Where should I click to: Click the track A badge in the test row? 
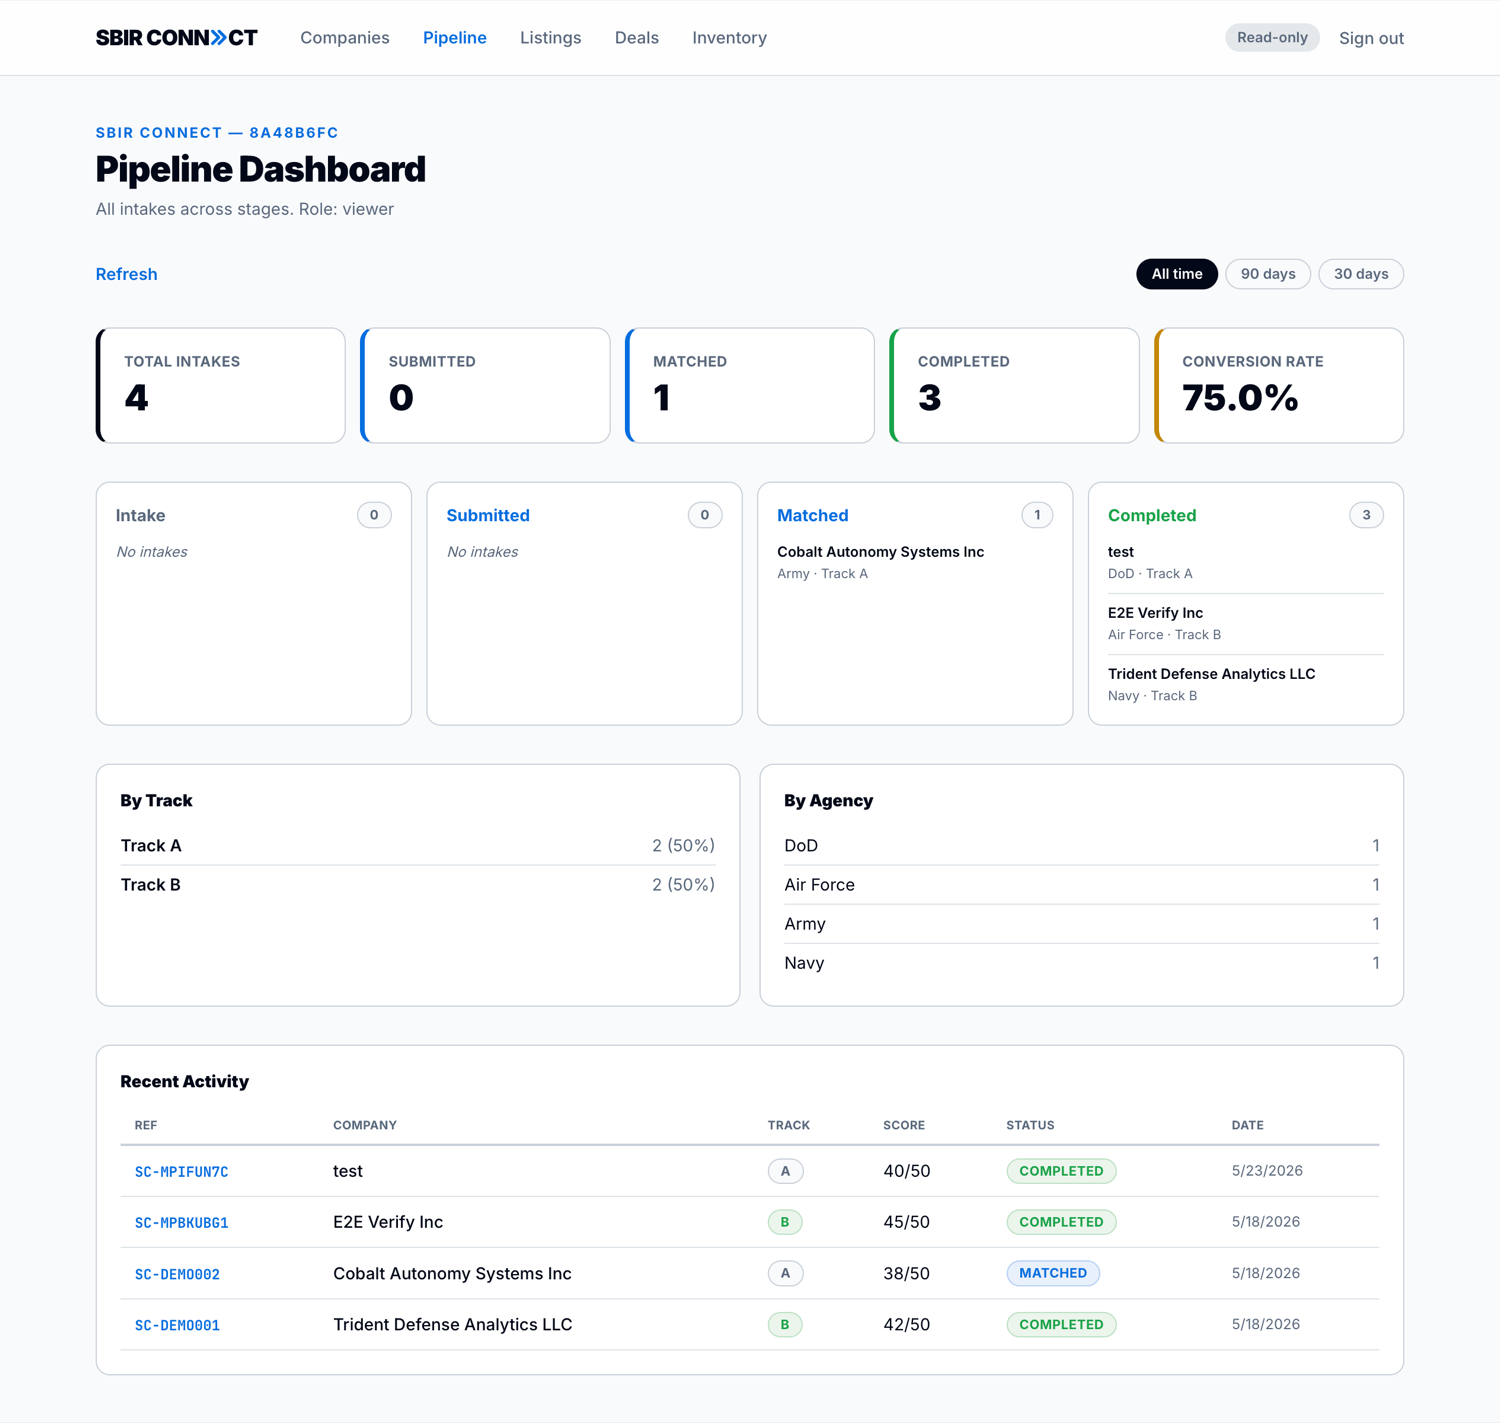pyautogui.click(x=785, y=1171)
